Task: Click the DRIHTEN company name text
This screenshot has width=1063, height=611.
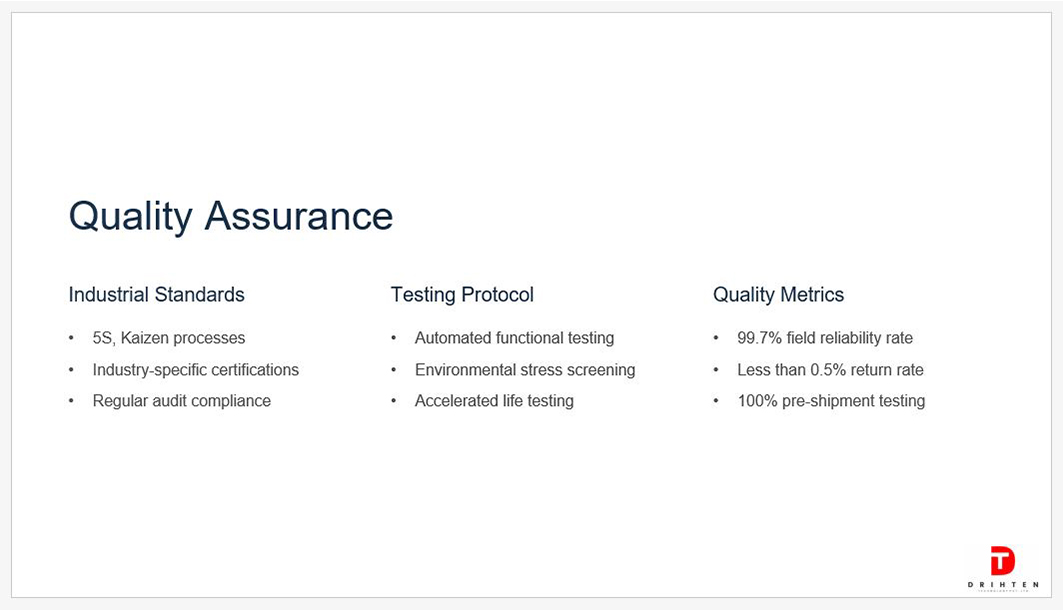Action: [1003, 585]
